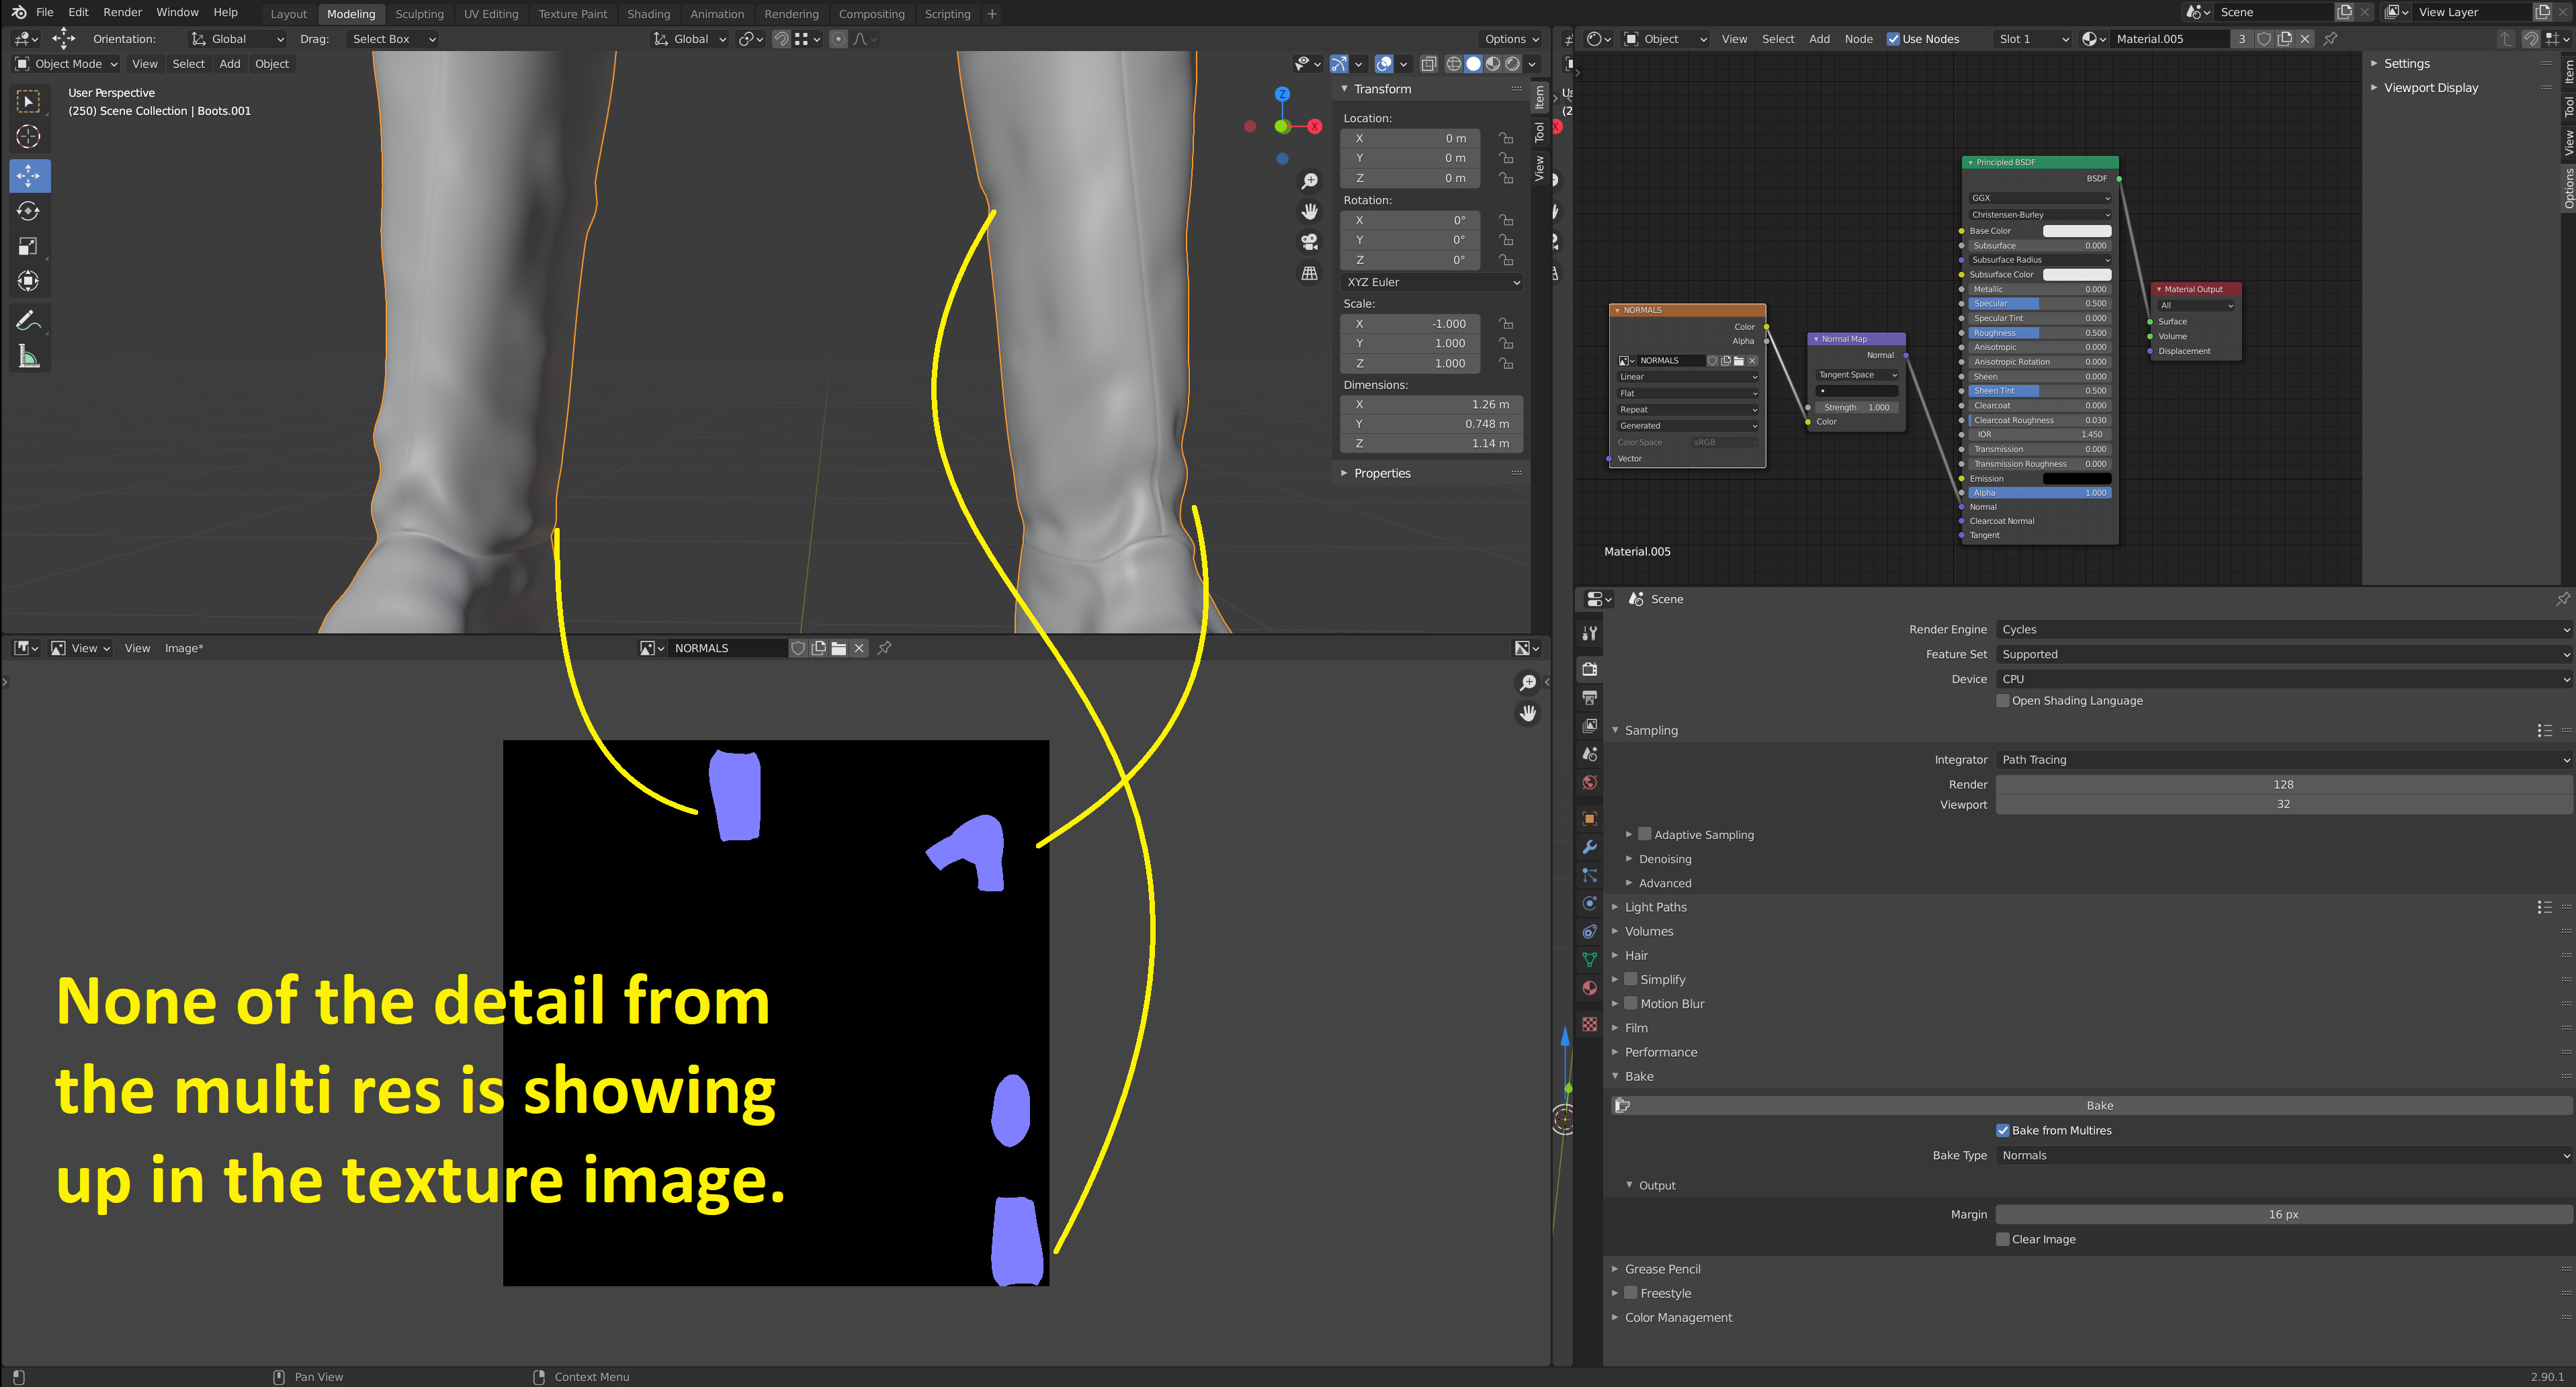Select the Move tool in the toolbar
2576x1387 pixels.
tap(29, 176)
